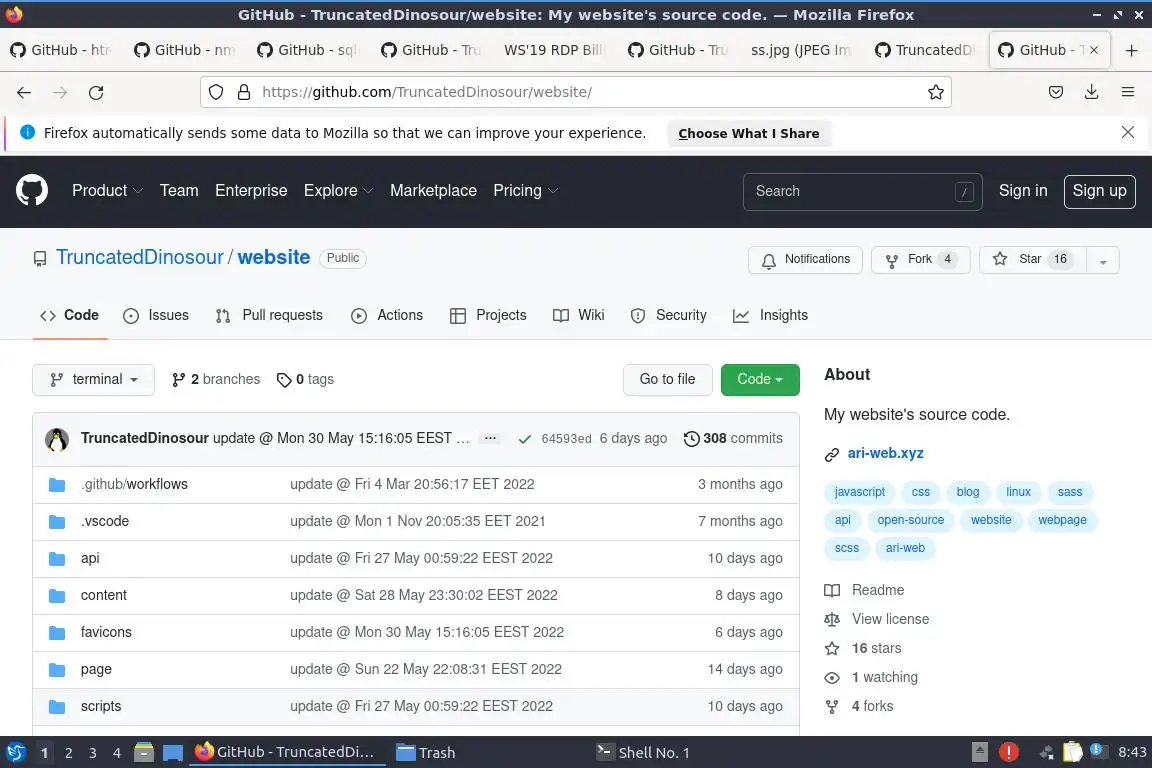Screen dimensions: 1152x768
Task: Click the open-source topic tag
Action: 910,520
